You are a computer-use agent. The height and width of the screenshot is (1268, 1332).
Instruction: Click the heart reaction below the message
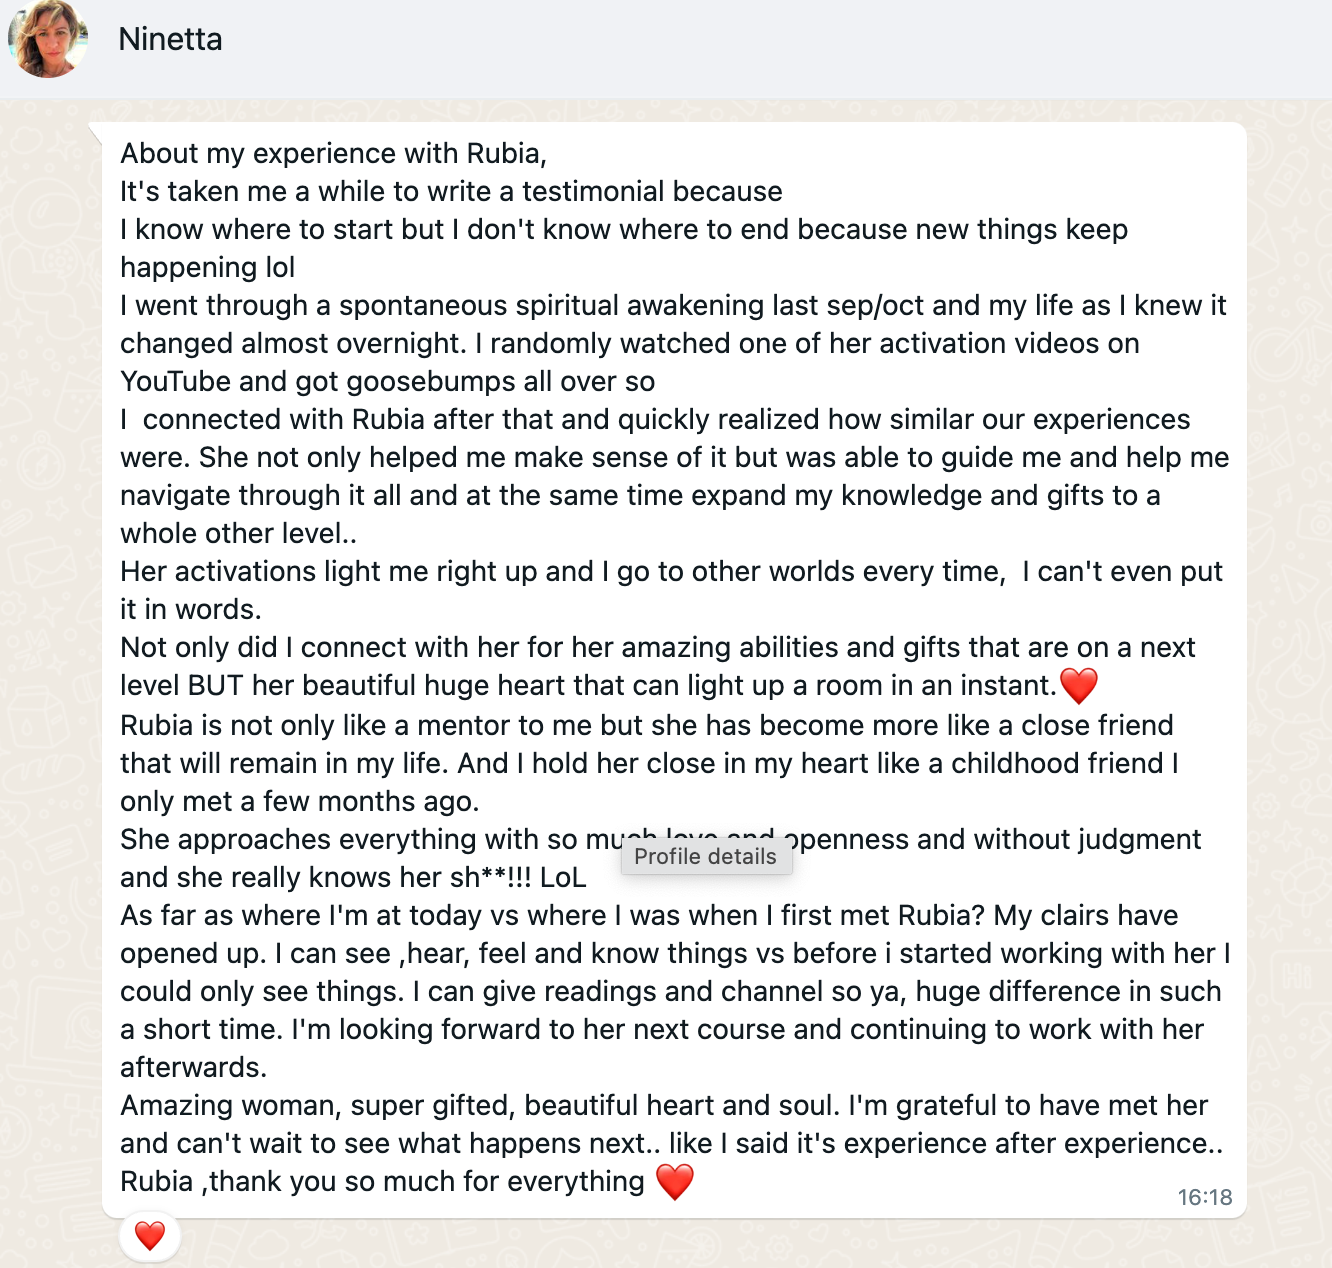tap(150, 1236)
